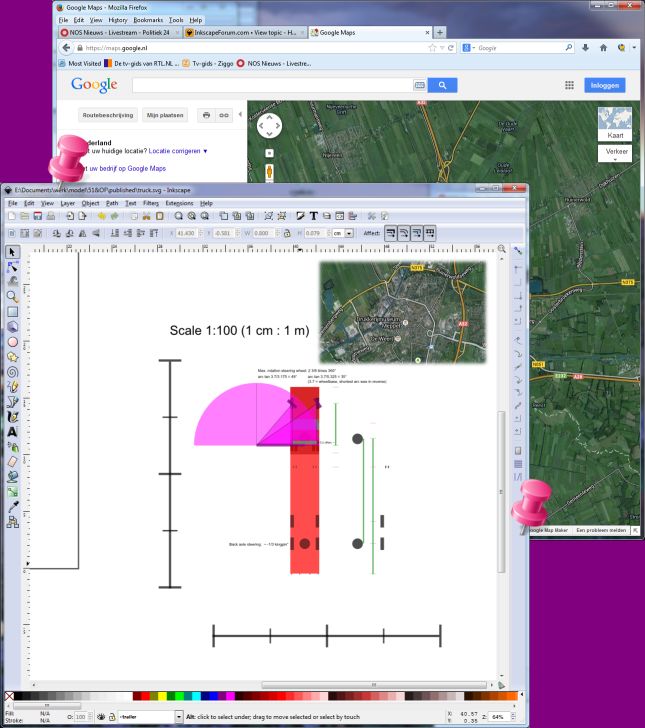Image resolution: width=645 pixels, height=728 pixels.
Task: Choose the Spiral tool
Action: 13,370
